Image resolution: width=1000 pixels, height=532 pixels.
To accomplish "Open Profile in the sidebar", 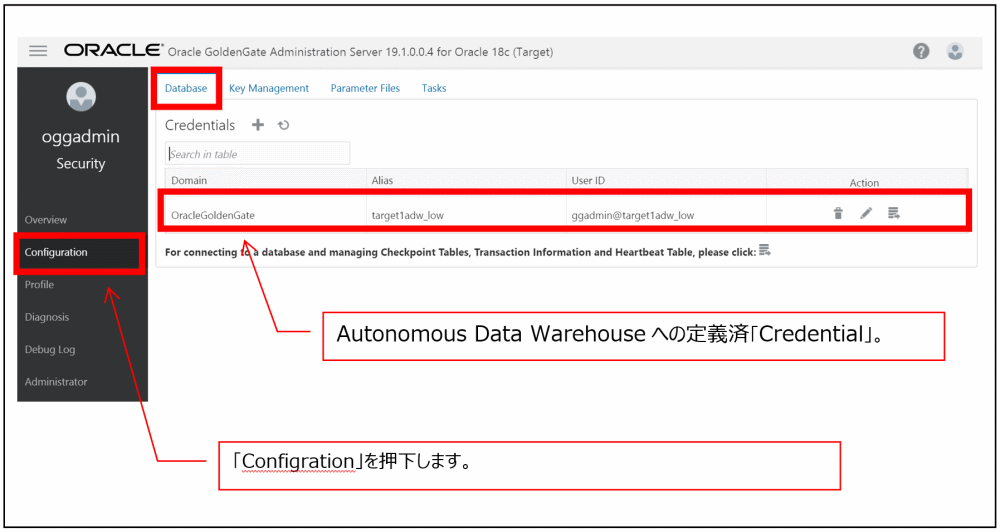I will tap(40, 284).
